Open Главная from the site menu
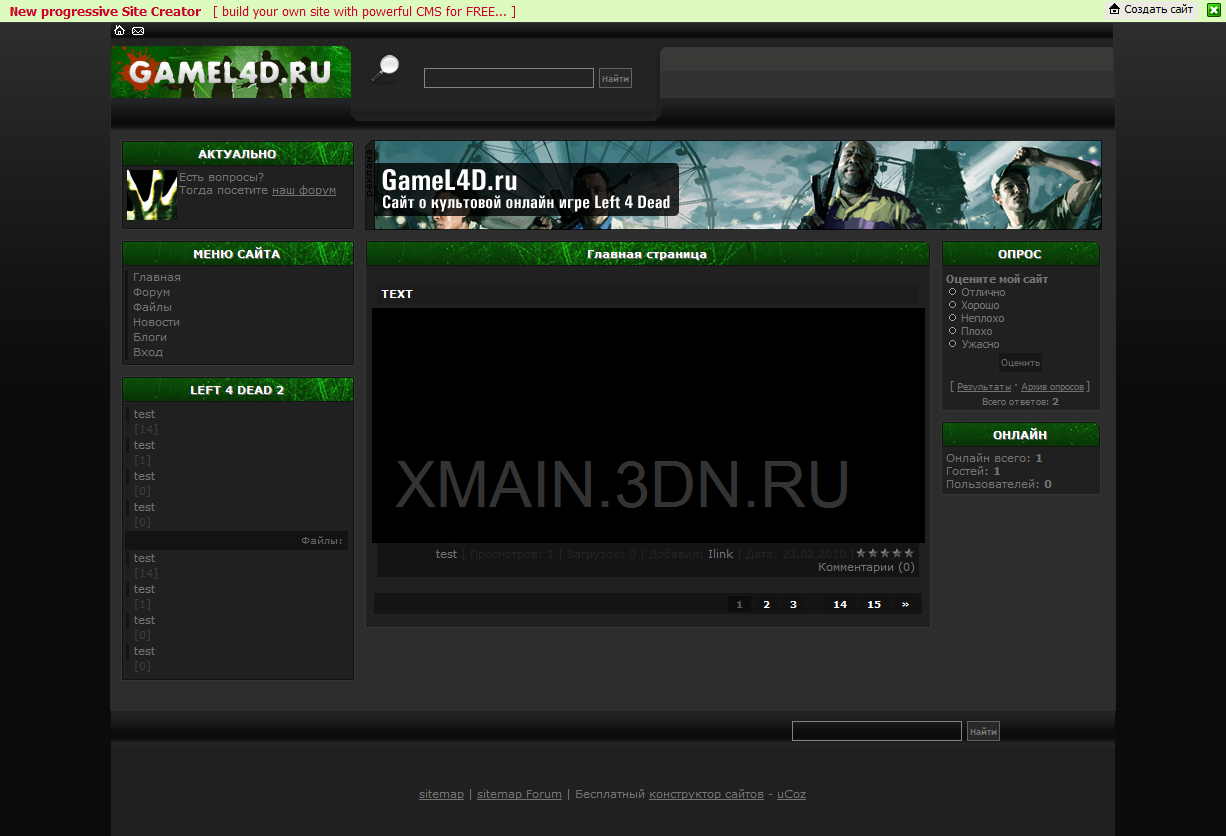This screenshot has height=836, width=1226. (x=157, y=277)
